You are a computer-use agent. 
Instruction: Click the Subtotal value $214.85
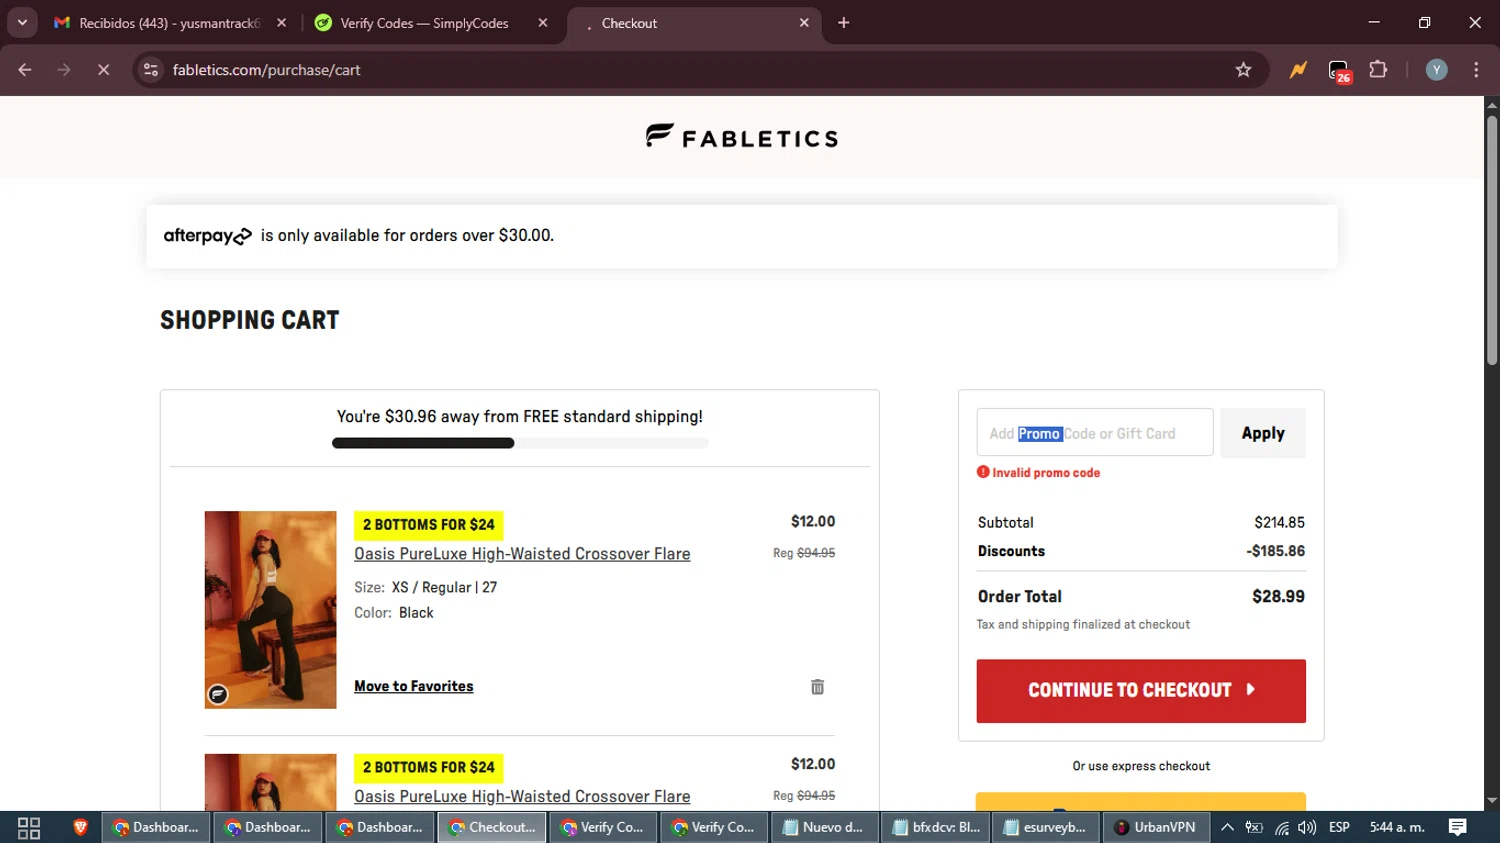click(1279, 522)
